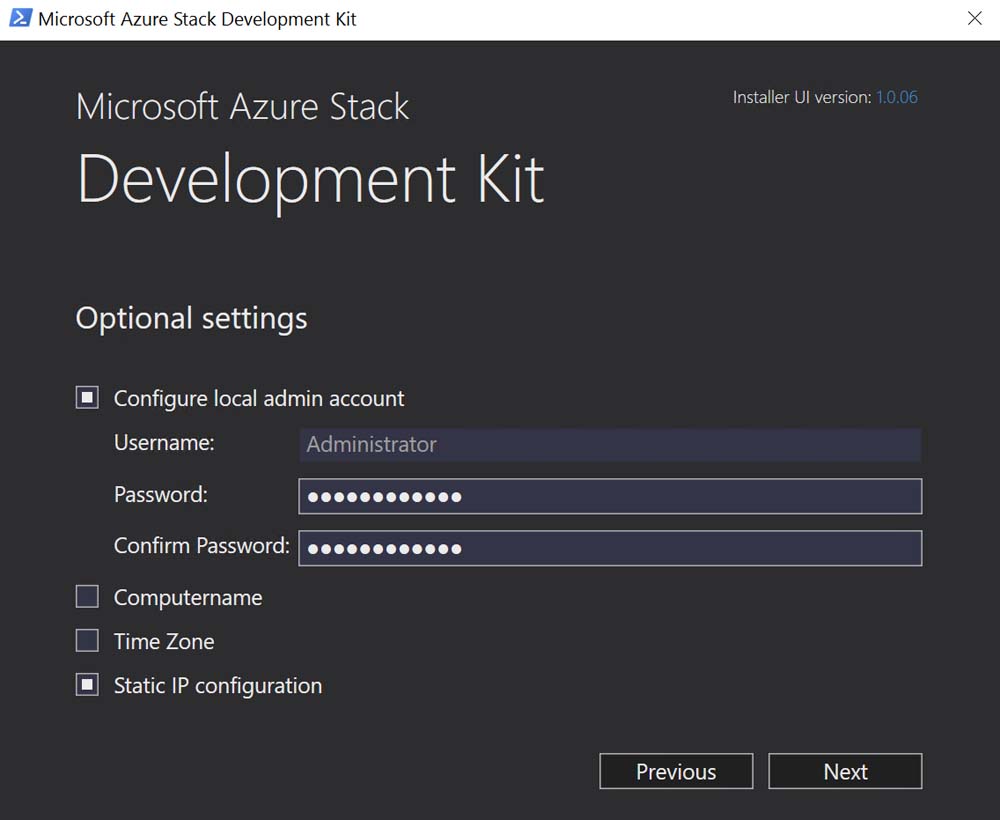This screenshot has height=820, width=1000.
Task: Close the Azure Stack installer window
Action: [974, 19]
